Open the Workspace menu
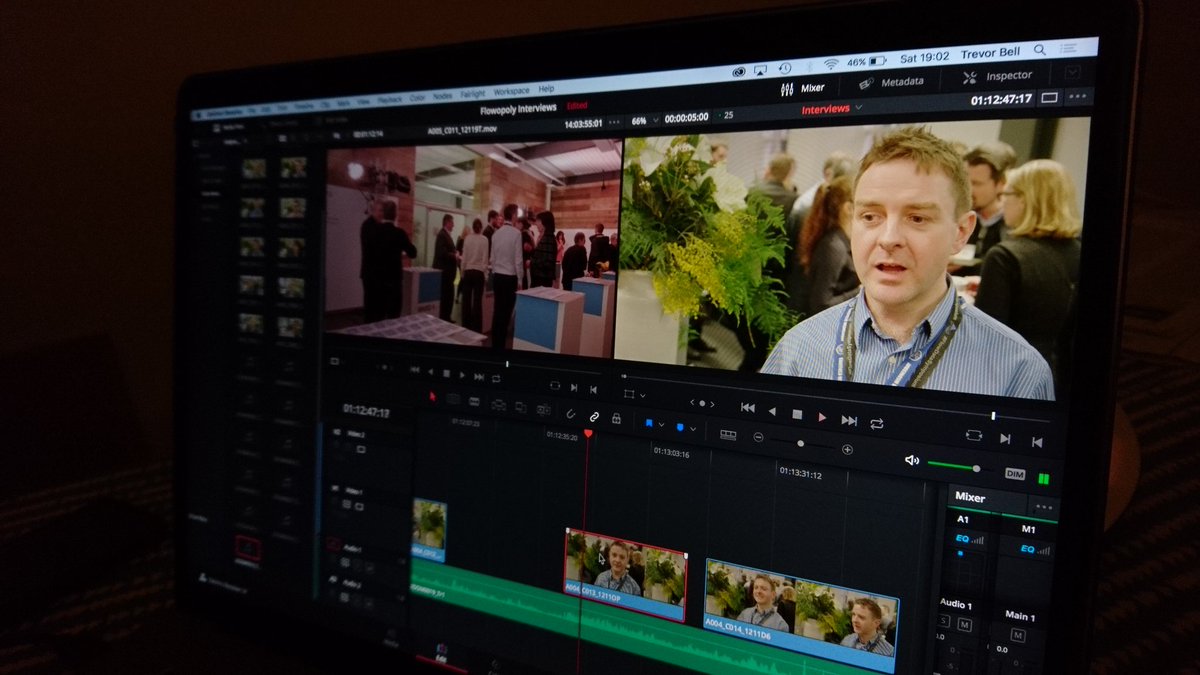This screenshot has height=675, width=1200. point(512,90)
